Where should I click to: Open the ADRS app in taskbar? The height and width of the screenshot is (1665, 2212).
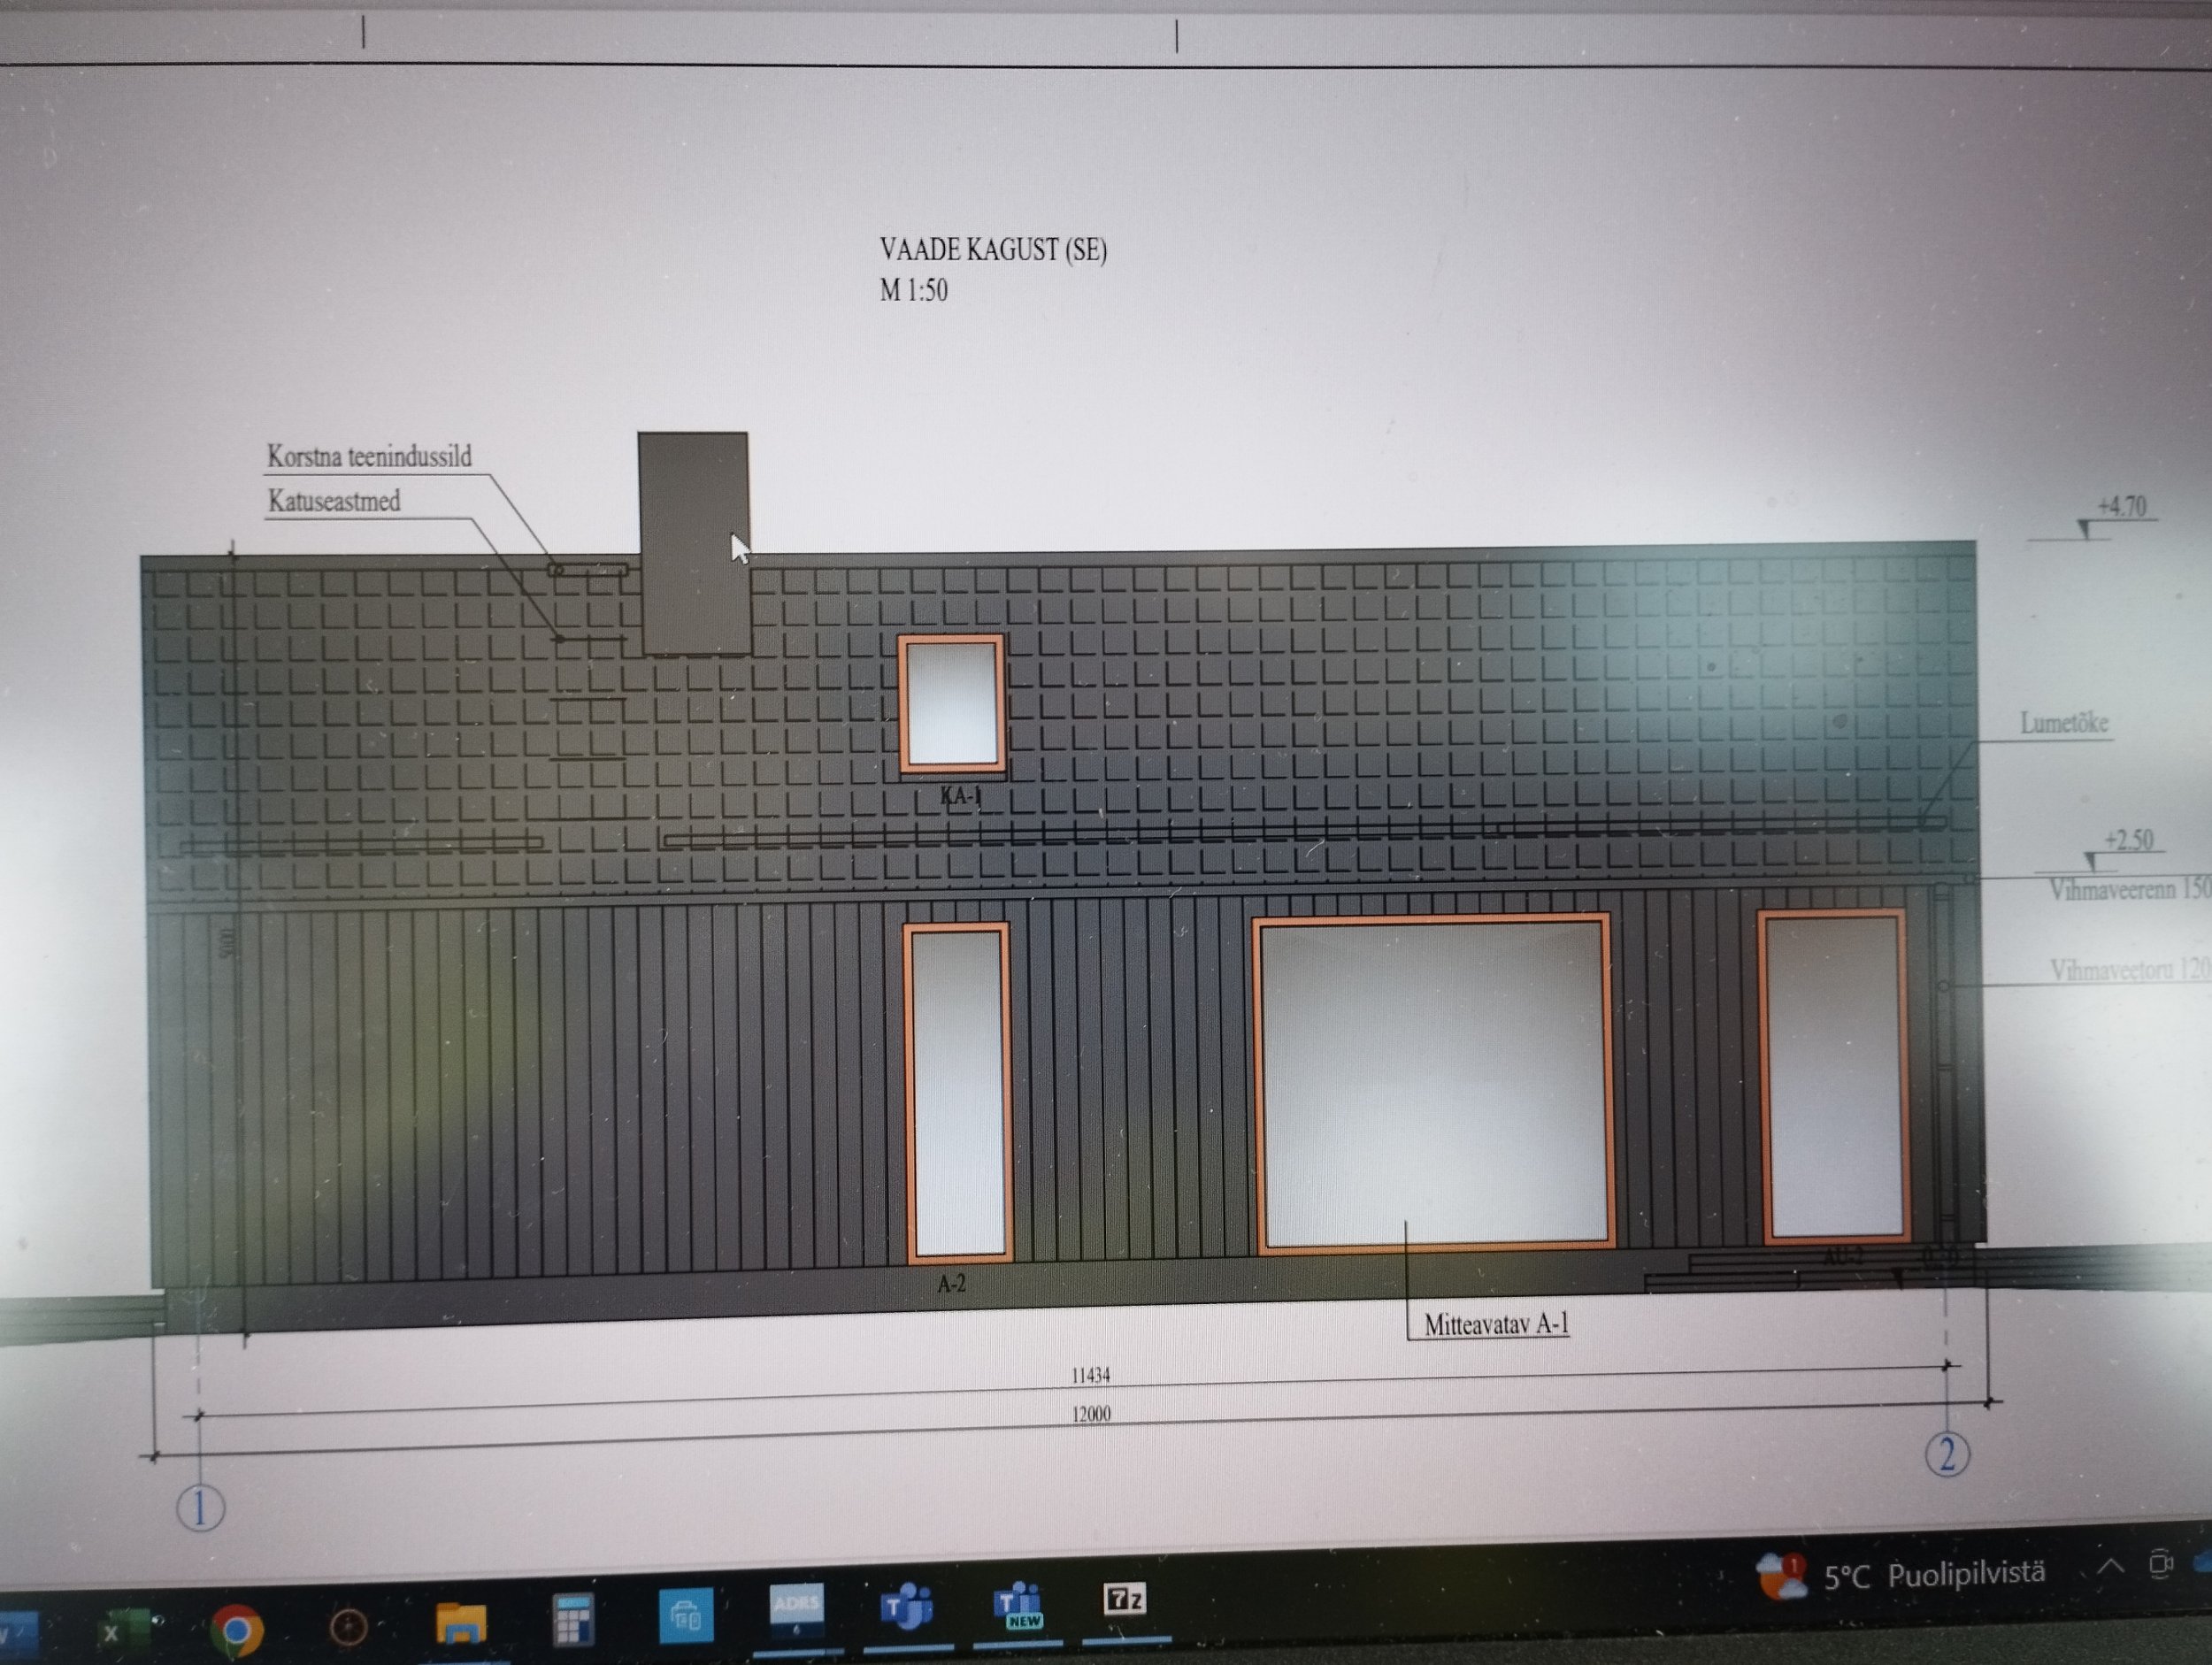point(797,1609)
